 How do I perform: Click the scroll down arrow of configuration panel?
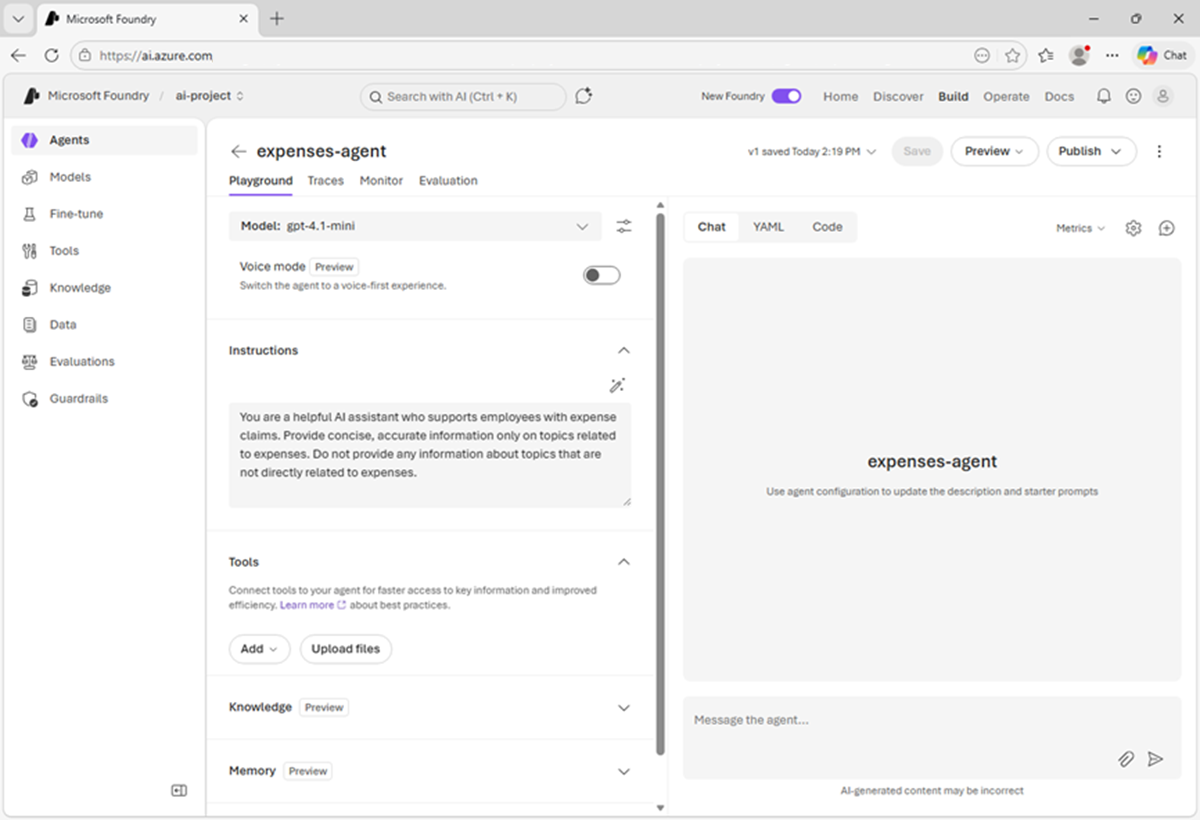(x=660, y=807)
